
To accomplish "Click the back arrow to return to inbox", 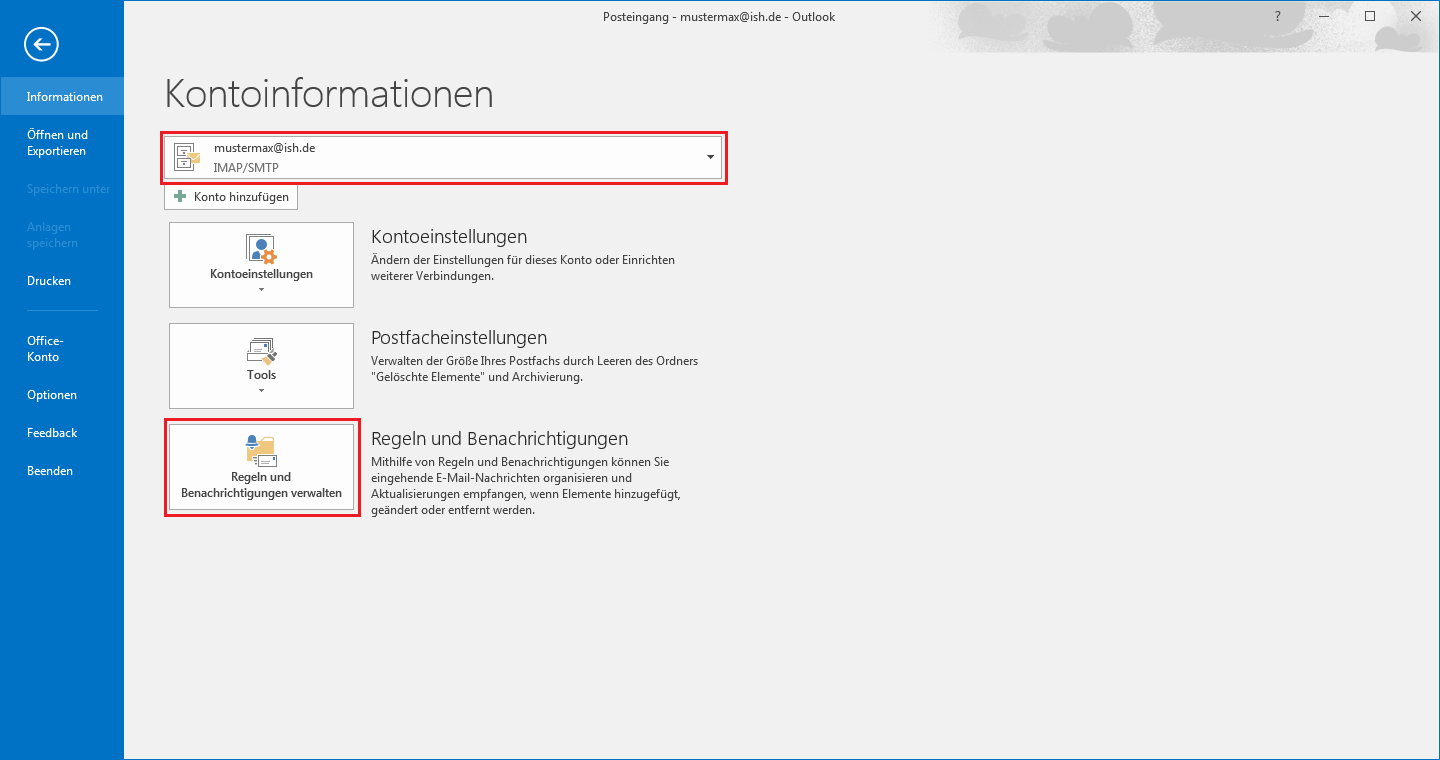I will point(41,44).
